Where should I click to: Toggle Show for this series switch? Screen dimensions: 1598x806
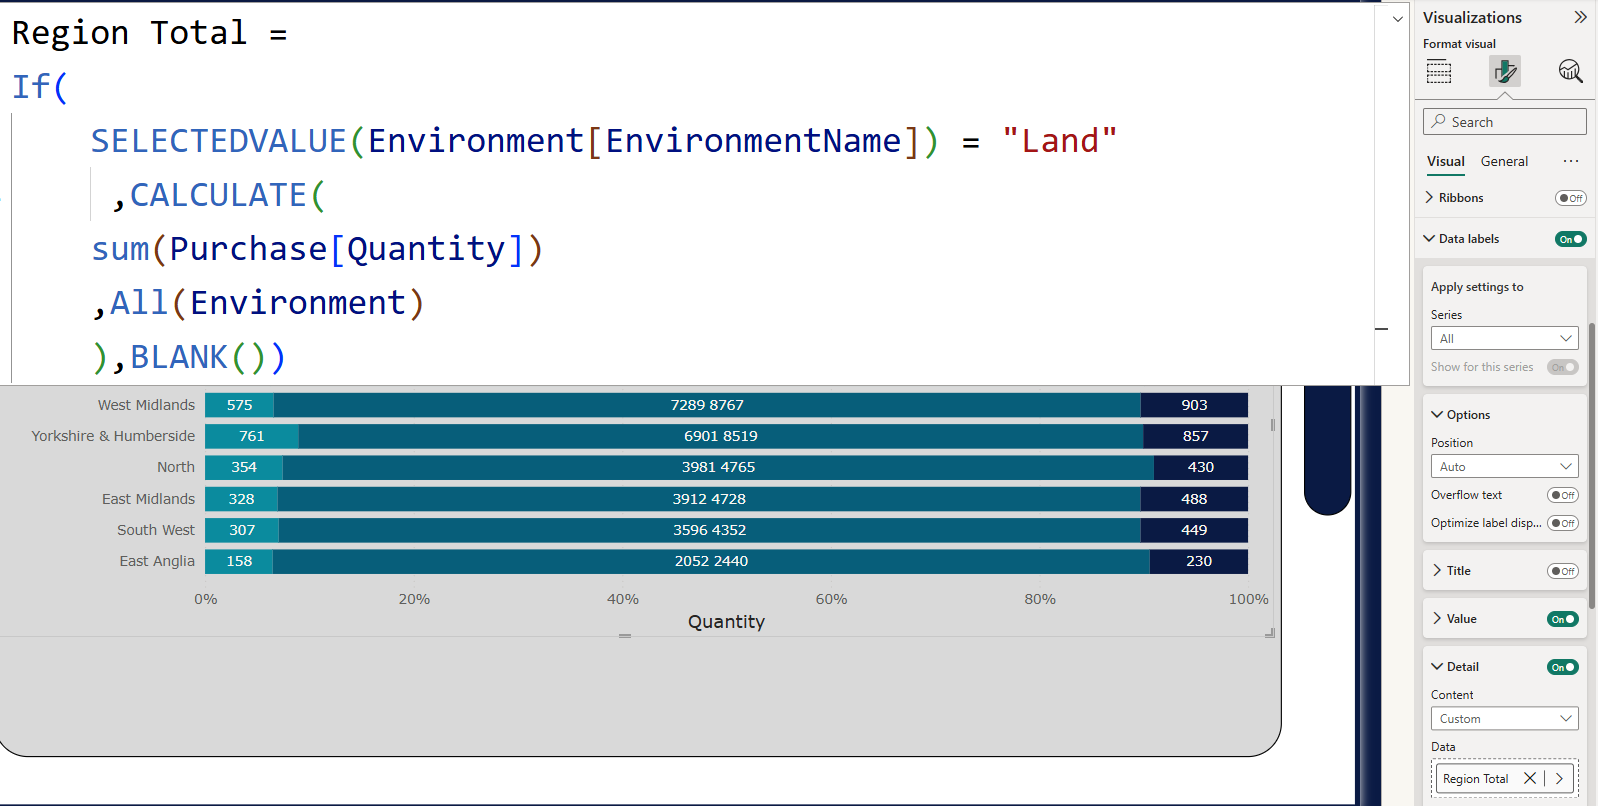tap(1563, 367)
